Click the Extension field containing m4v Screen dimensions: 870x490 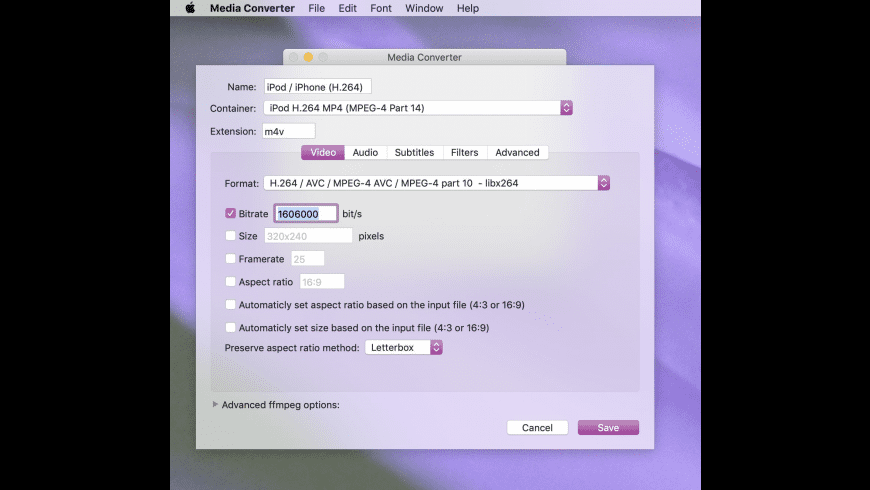pos(289,132)
